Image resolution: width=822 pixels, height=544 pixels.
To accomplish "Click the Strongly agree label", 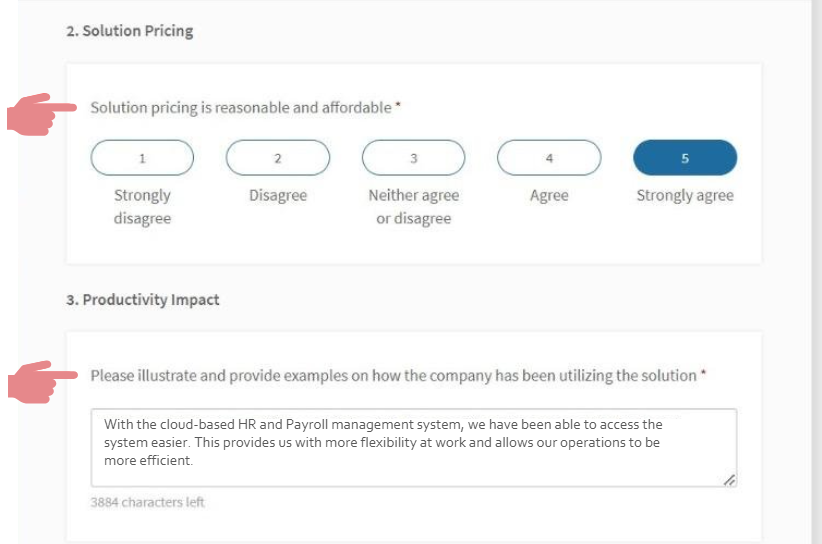I will pyautogui.click(x=685, y=195).
